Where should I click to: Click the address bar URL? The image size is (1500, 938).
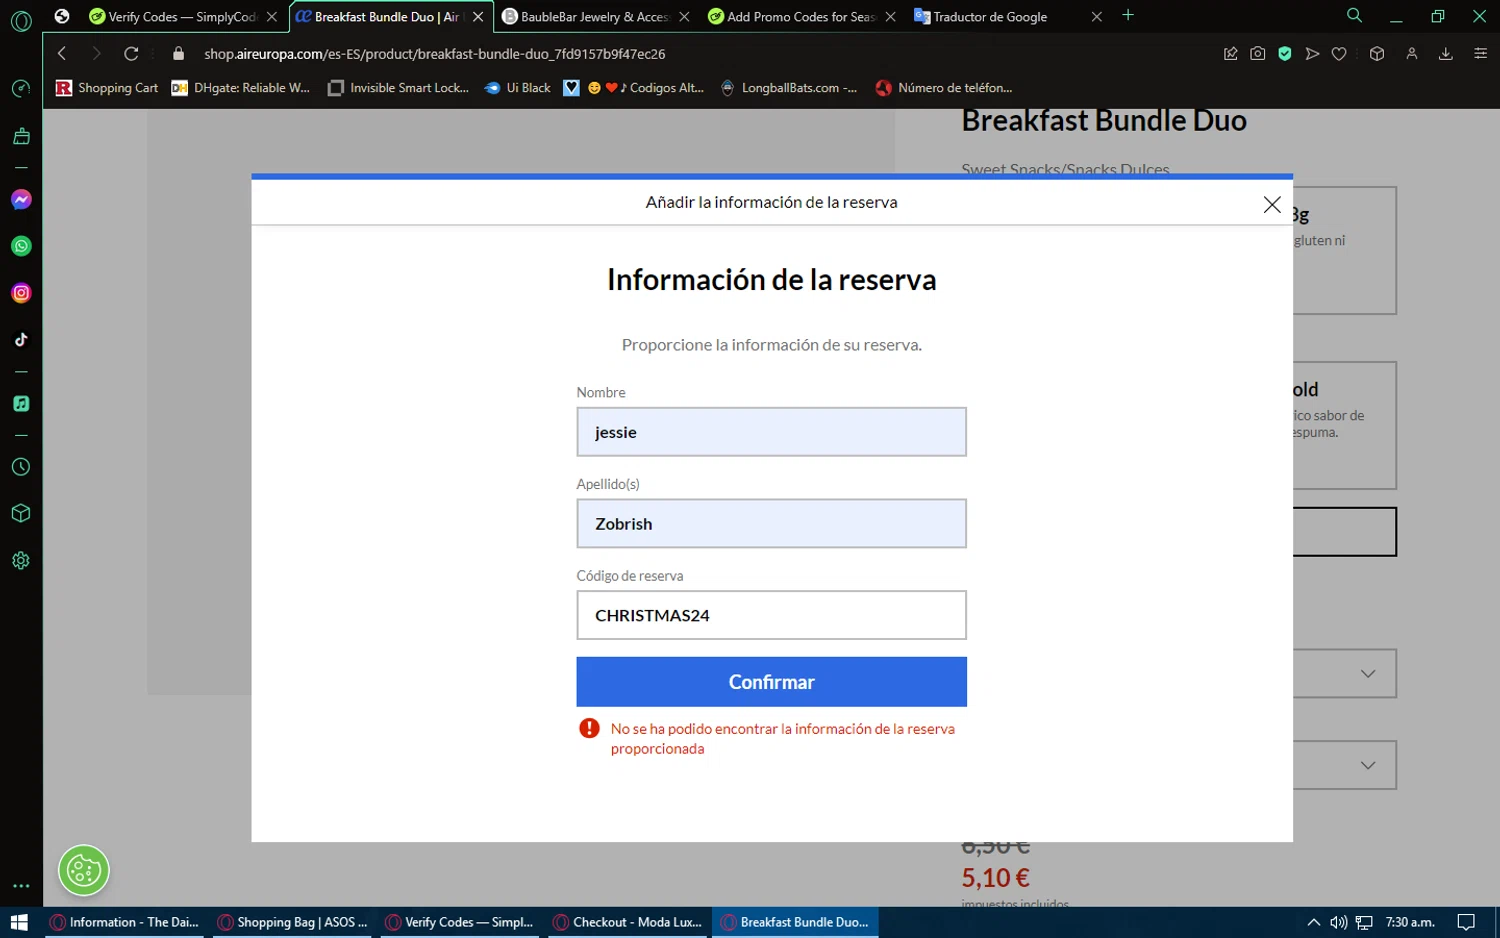435,54
